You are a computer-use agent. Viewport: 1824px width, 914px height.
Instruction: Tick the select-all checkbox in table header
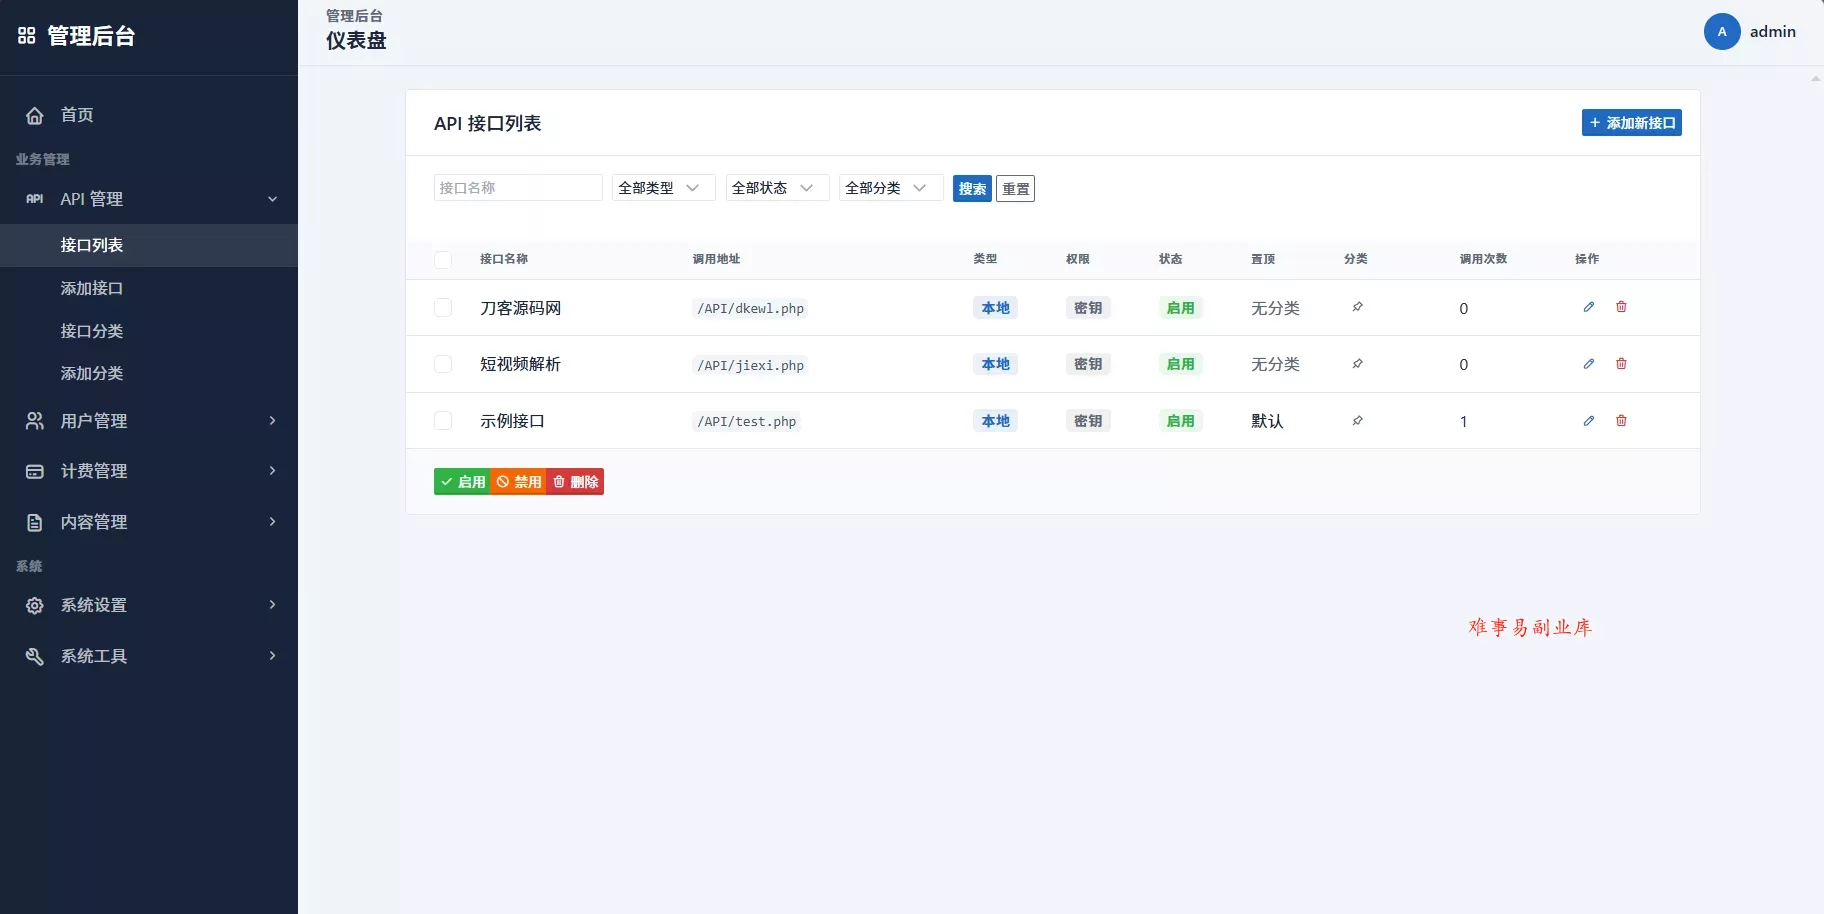443,260
